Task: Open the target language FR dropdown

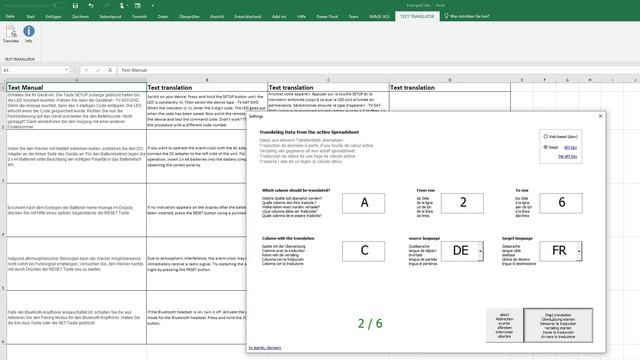Action: 579,251
